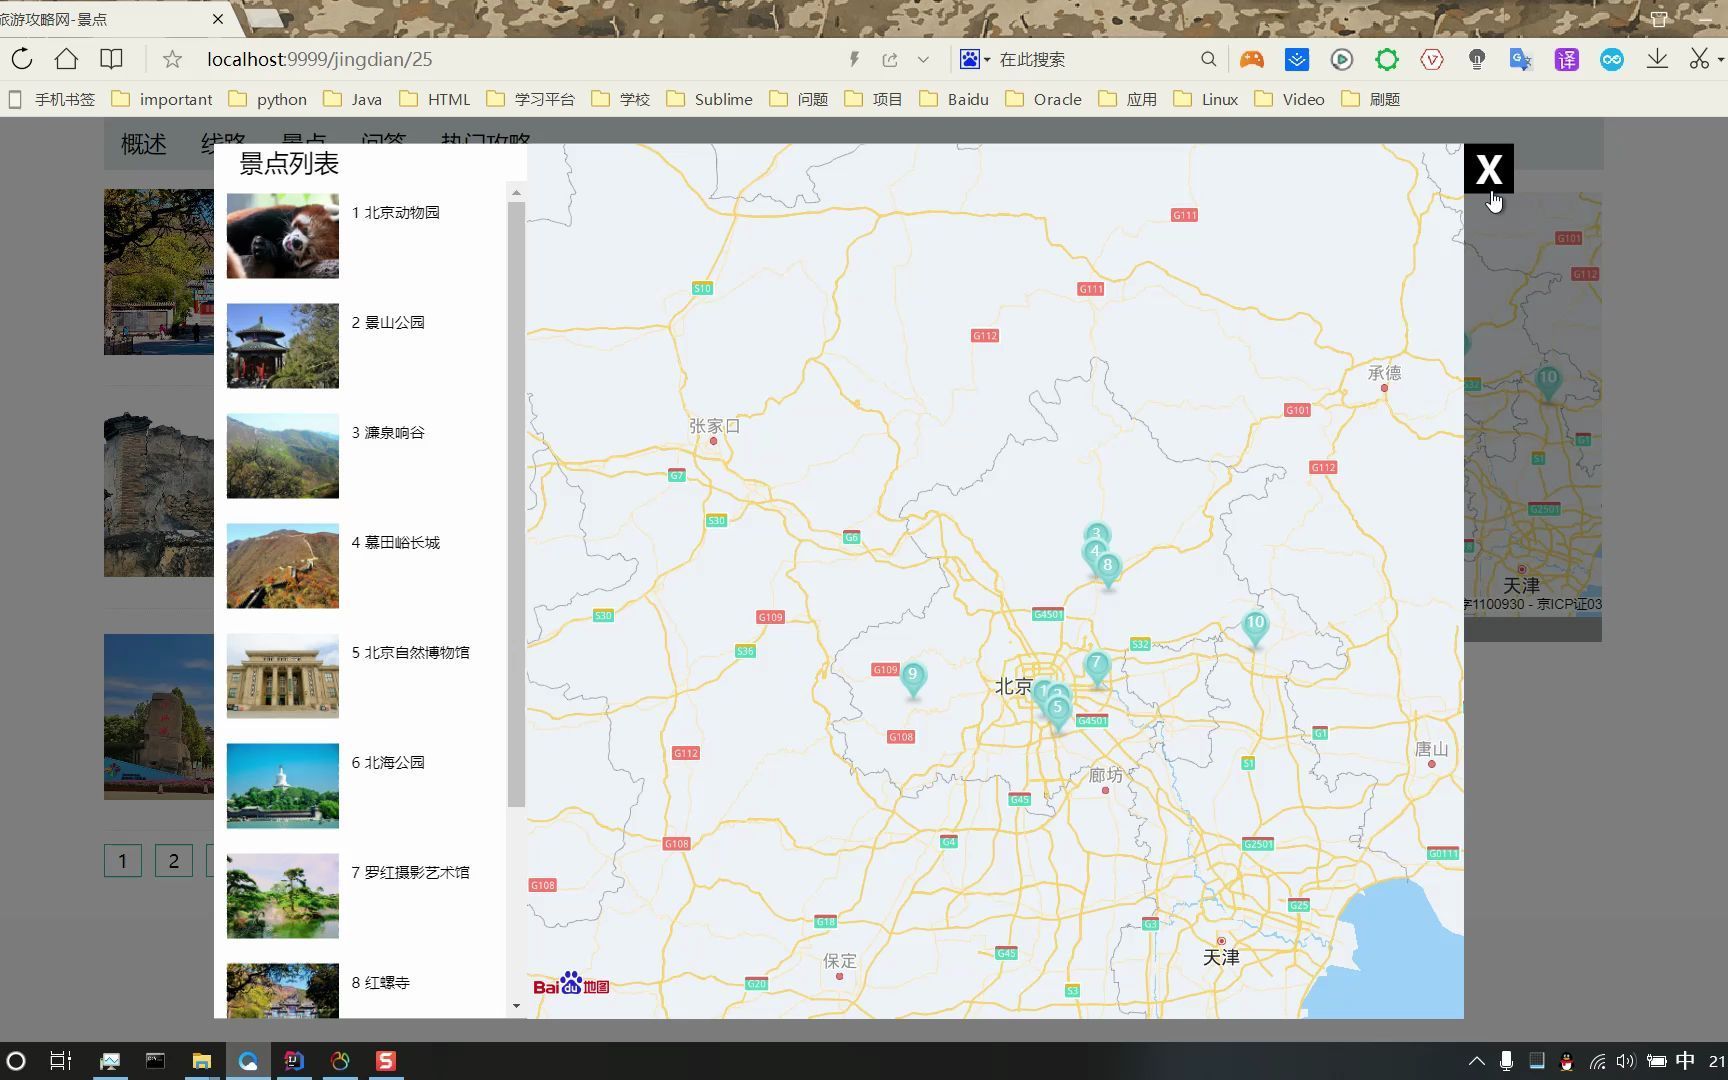Open the blue download-box extension icon
Viewport: 1728px width, 1080px height.
(1297, 59)
